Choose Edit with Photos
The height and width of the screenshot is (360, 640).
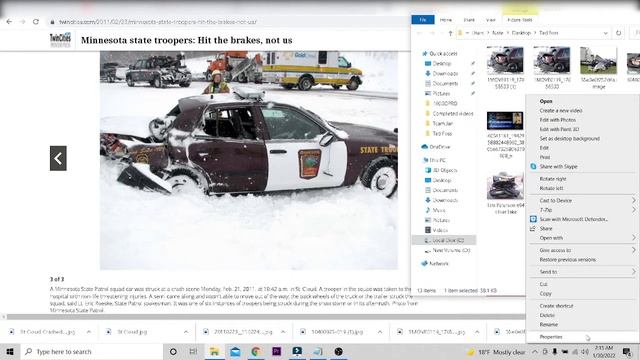pos(558,120)
